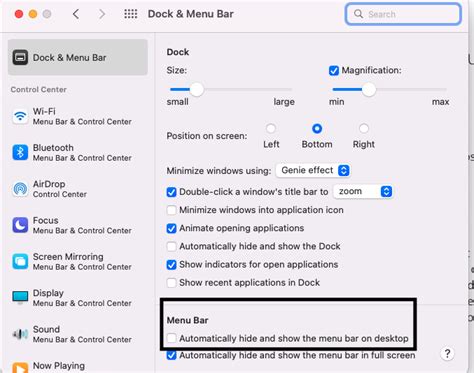Open help with the question mark button

point(448,353)
